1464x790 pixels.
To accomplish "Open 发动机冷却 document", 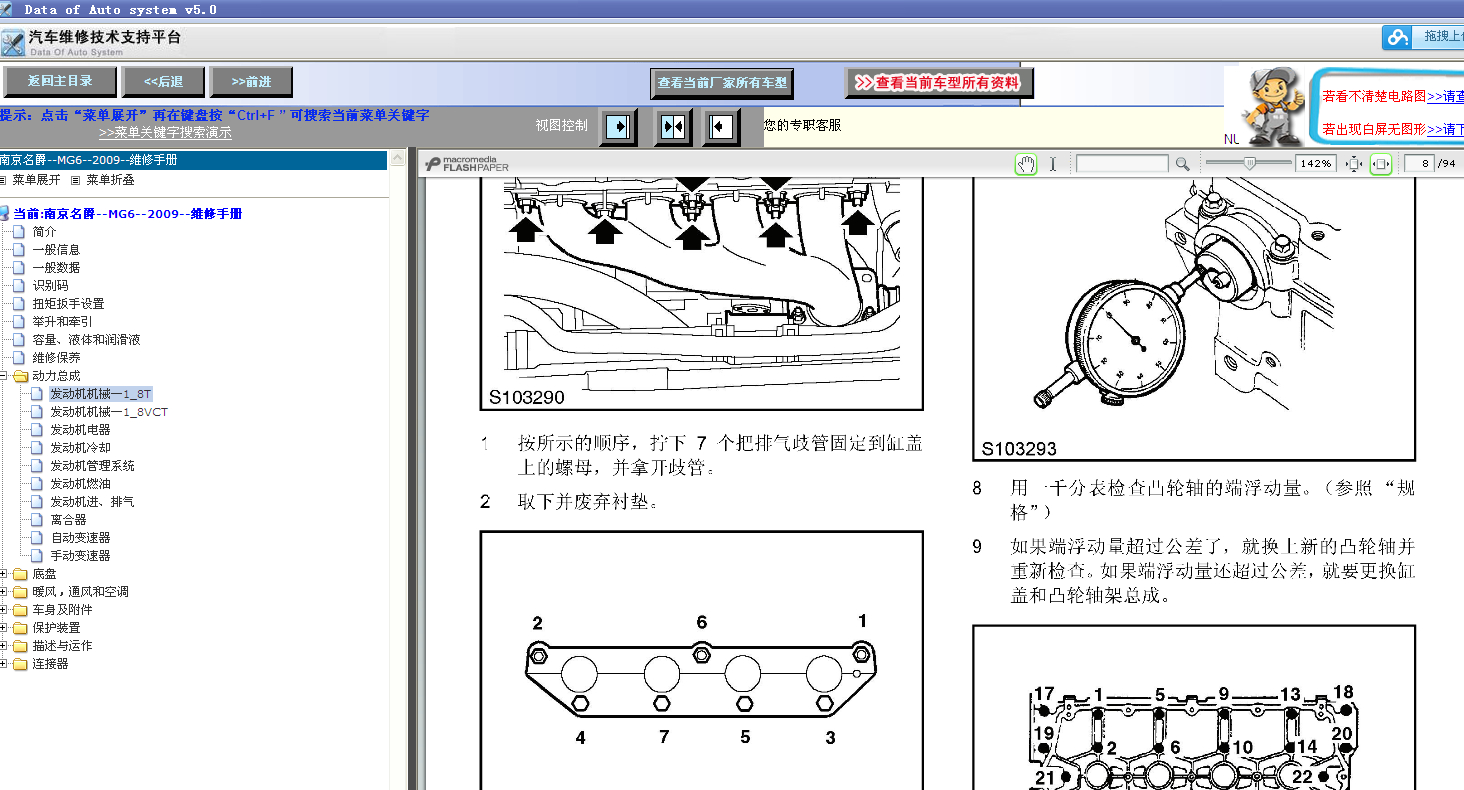I will click(80, 448).
